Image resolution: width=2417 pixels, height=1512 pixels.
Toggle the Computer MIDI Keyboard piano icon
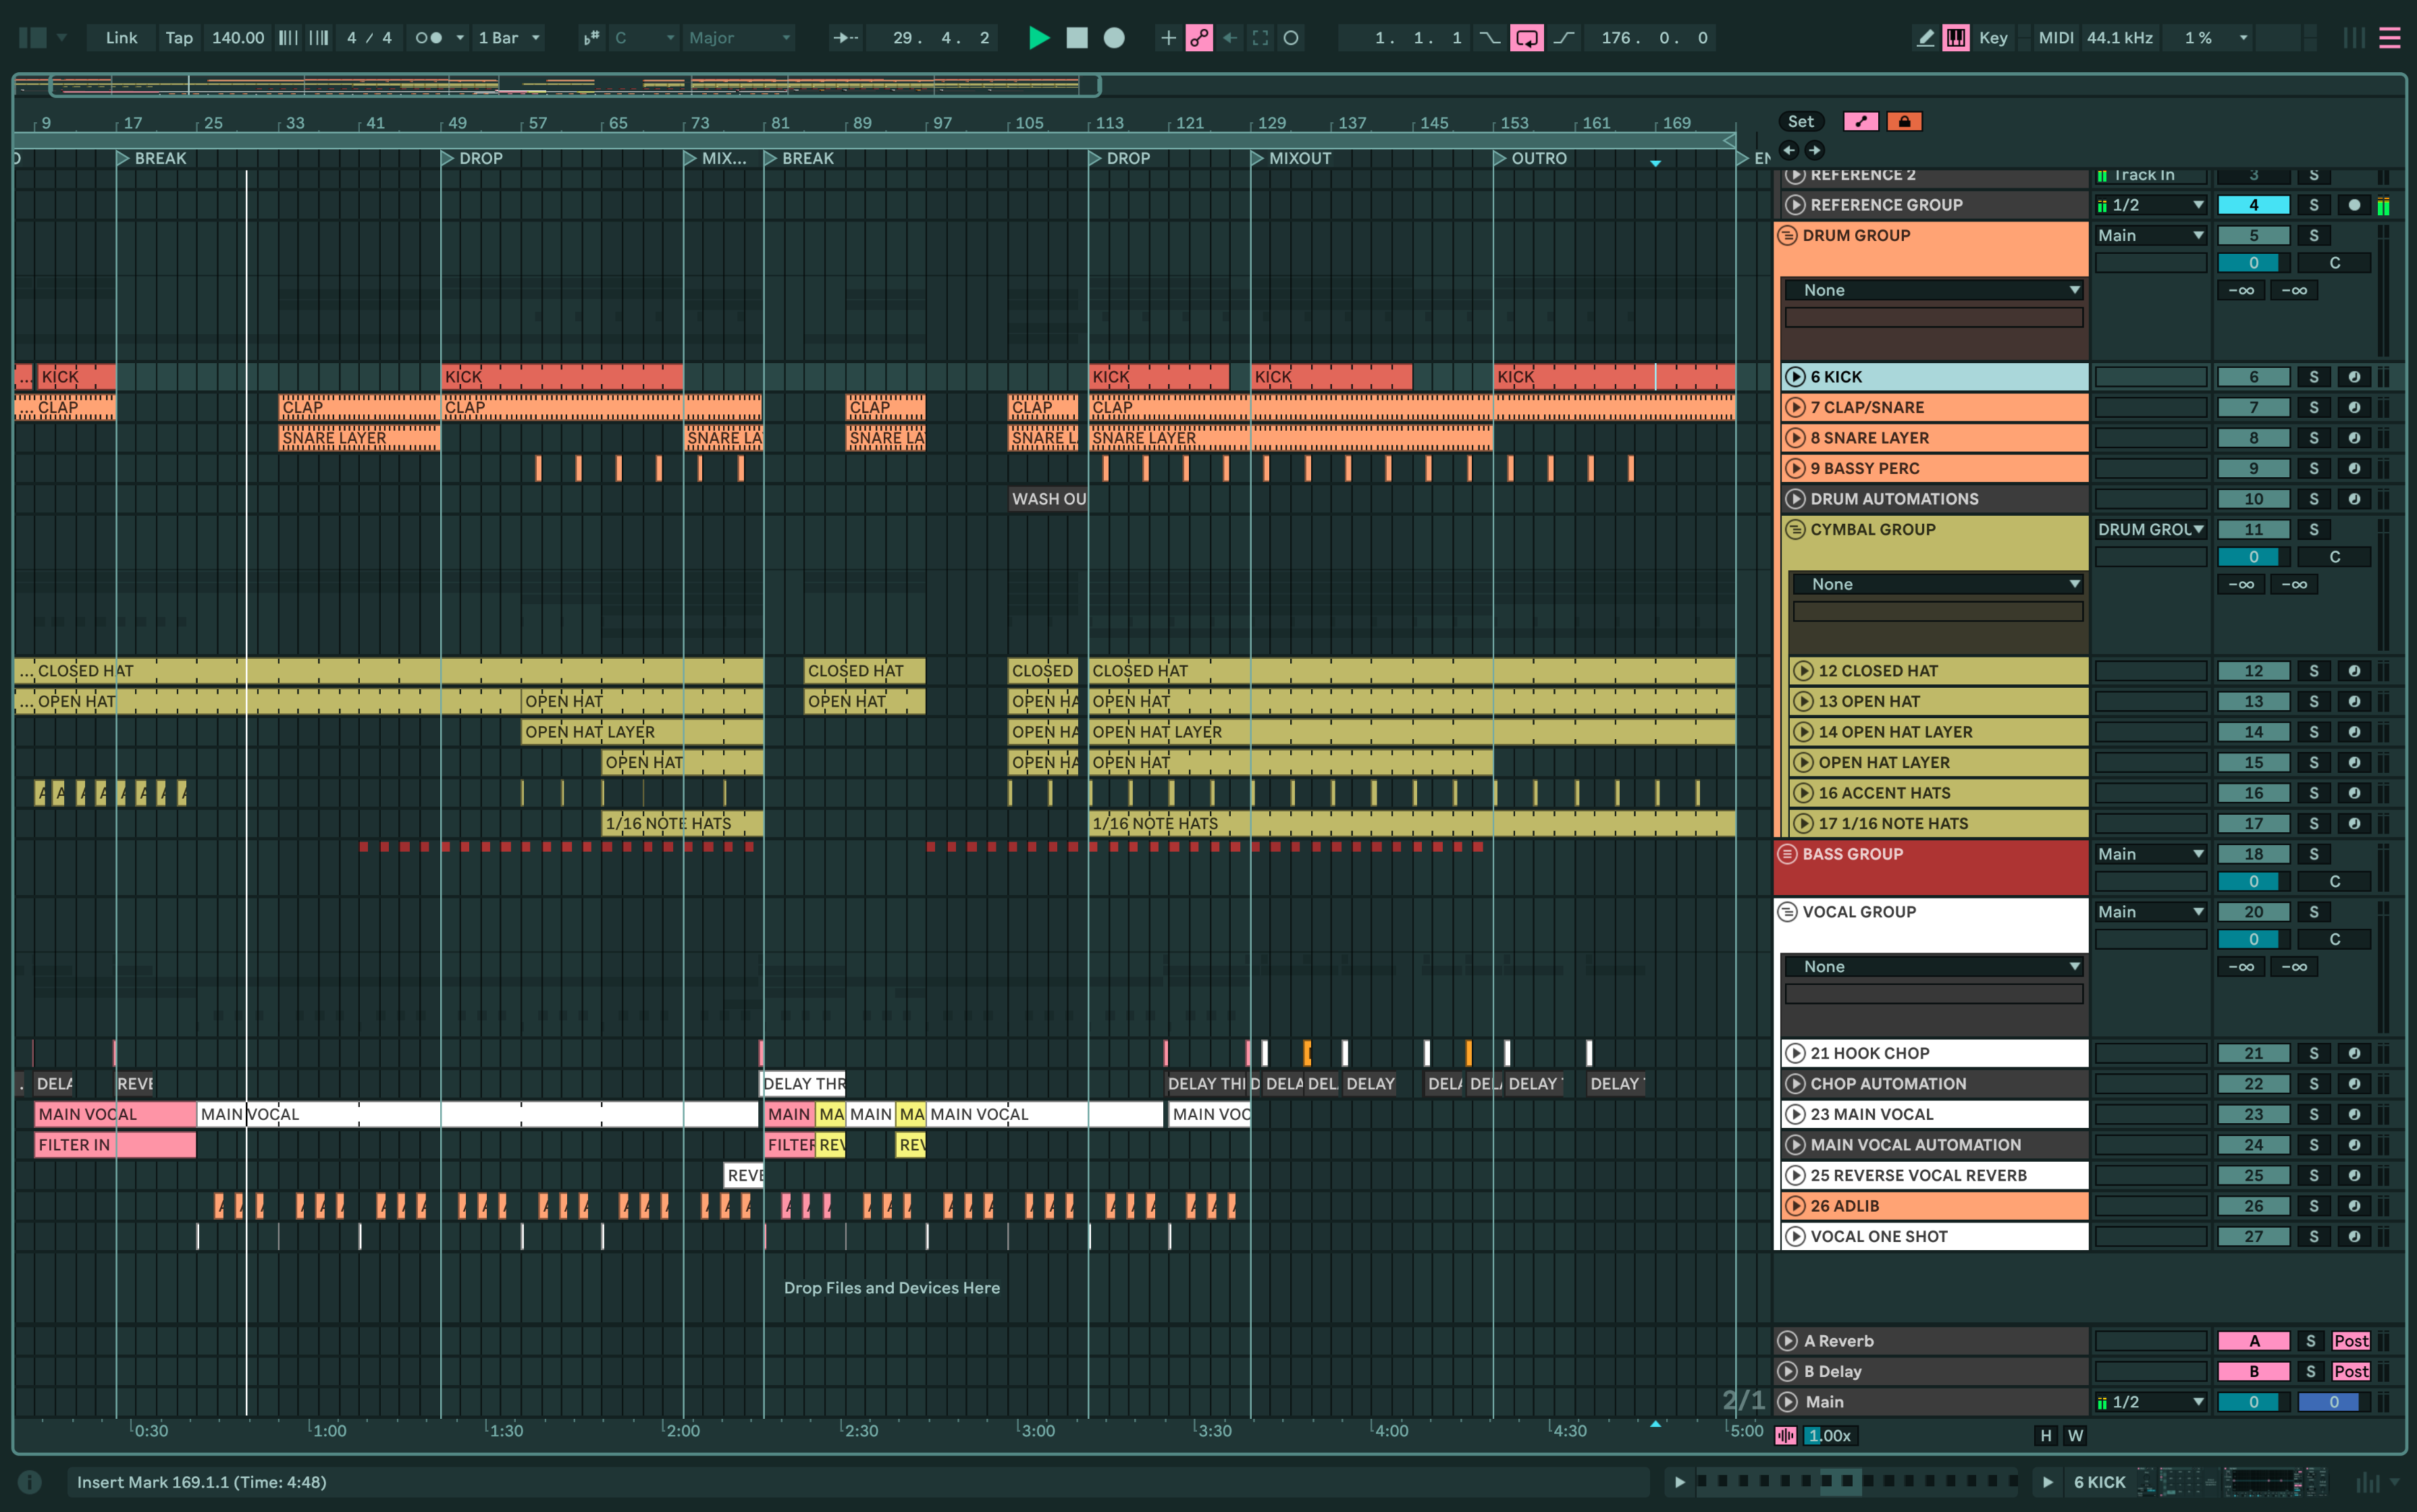point(1956,38)
